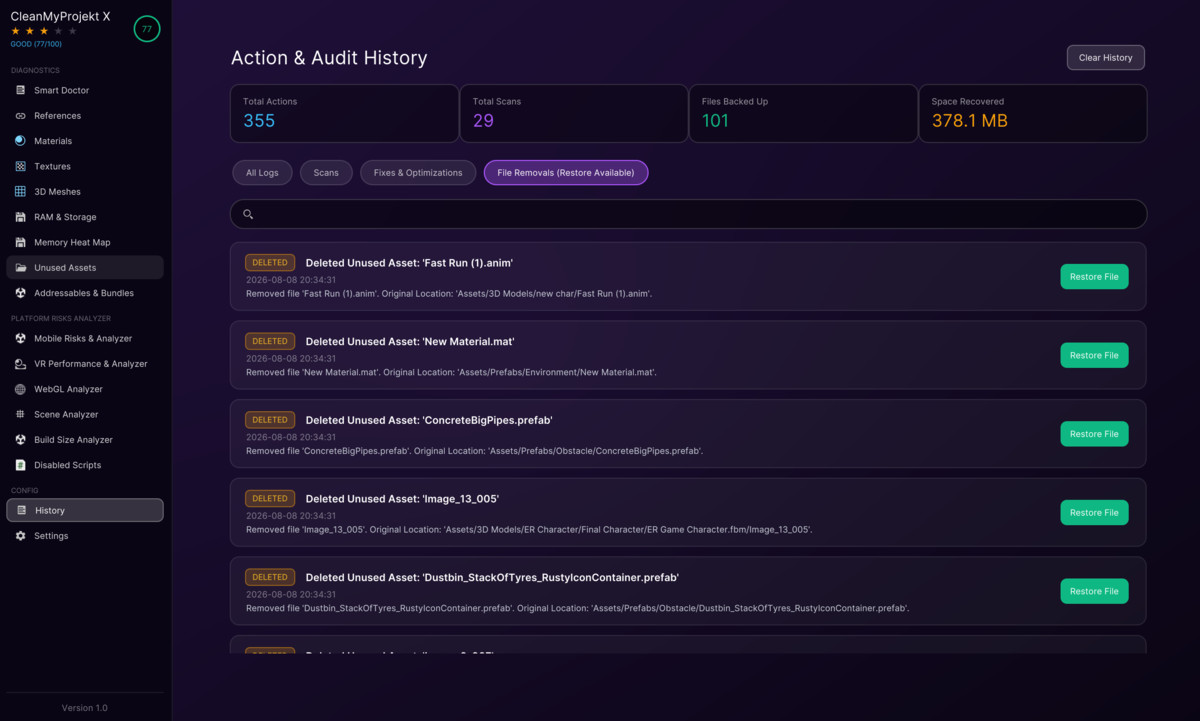Open the References sidebar label
Viewport: 1200px width, 721px height.
pyautogui.click(x=57, y=116)
